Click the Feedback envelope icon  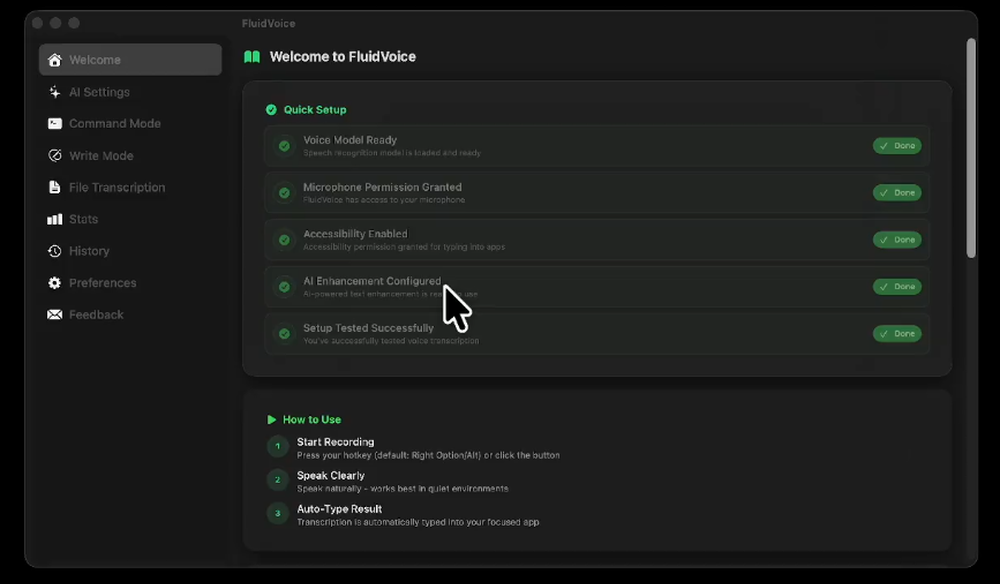[x=55, y=315]
